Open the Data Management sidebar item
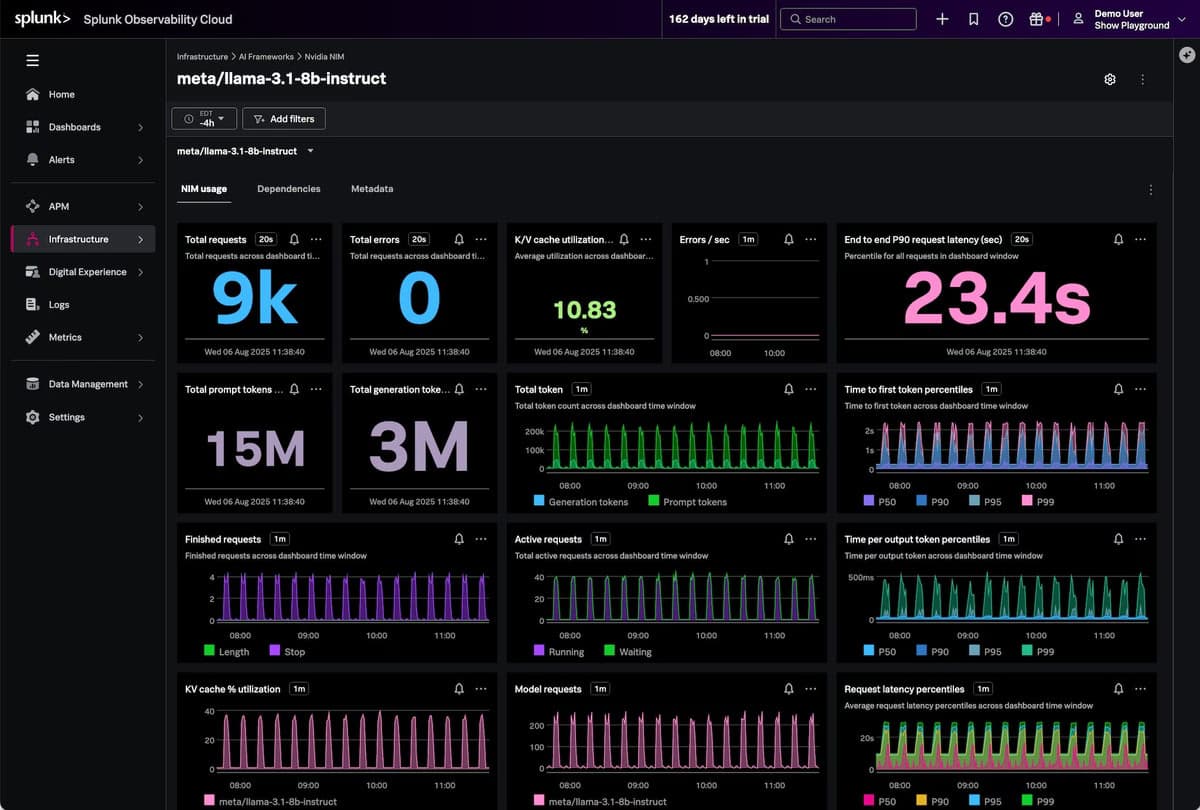The image size is (1200, 810). coord(87,384)
